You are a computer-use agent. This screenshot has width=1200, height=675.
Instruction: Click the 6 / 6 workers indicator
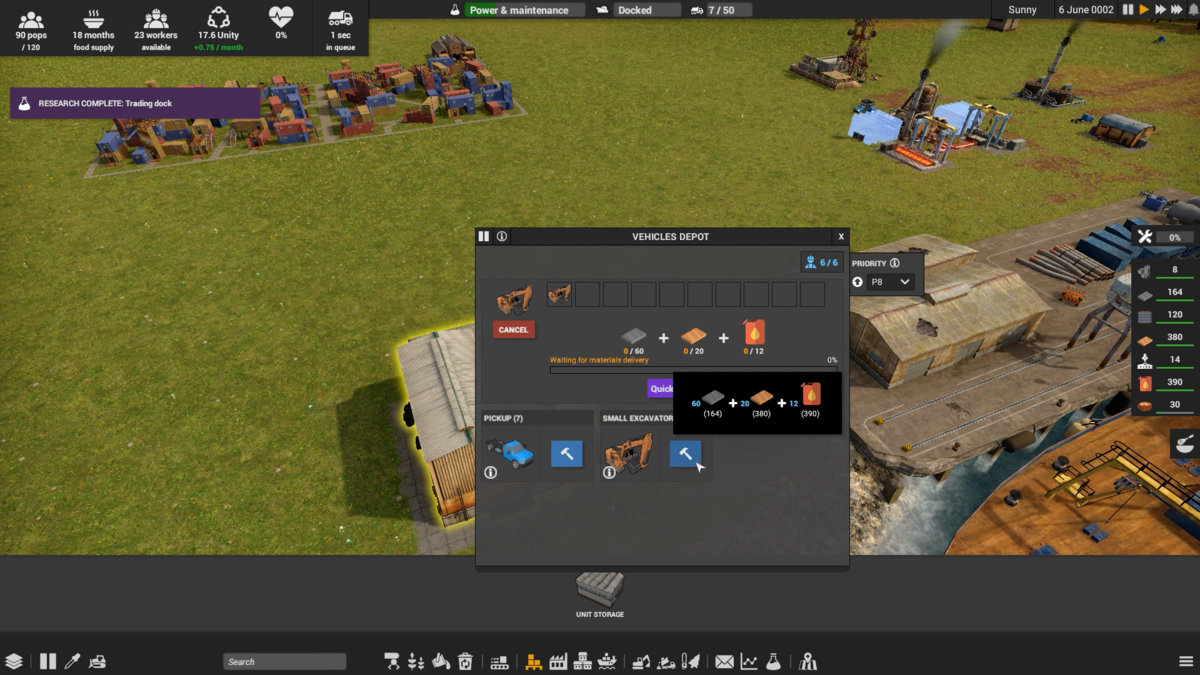[x=821, y=262]
